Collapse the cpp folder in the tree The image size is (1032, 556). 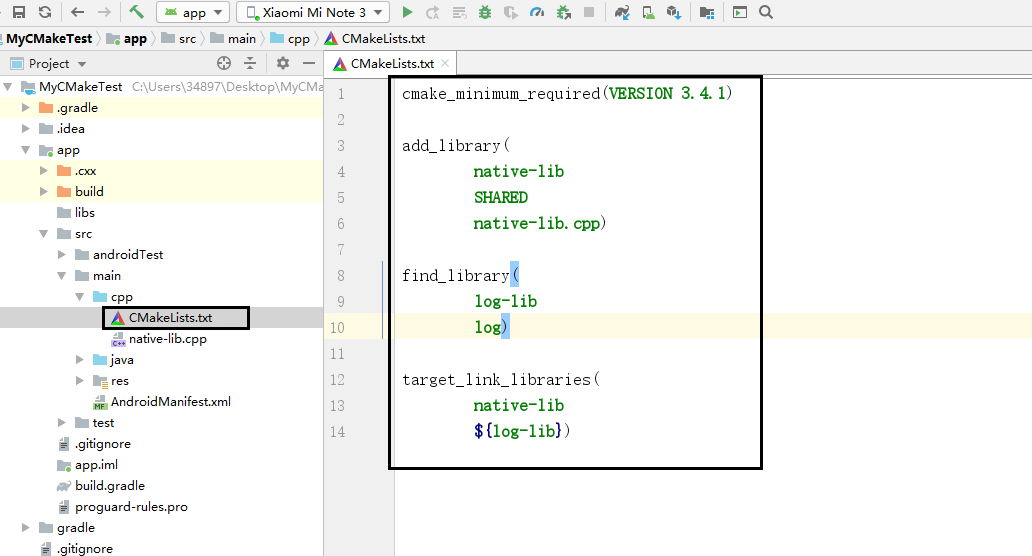coord(80,297)
